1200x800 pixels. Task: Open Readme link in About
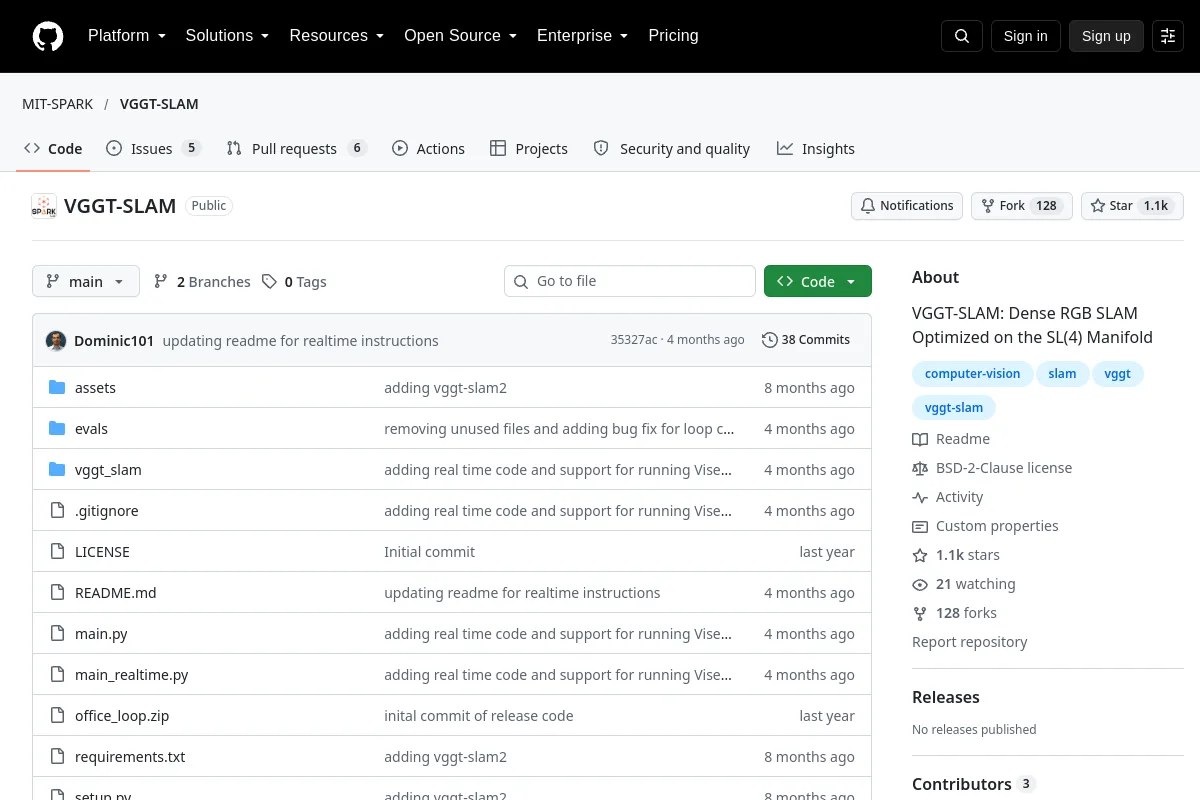tap(951, 439)
